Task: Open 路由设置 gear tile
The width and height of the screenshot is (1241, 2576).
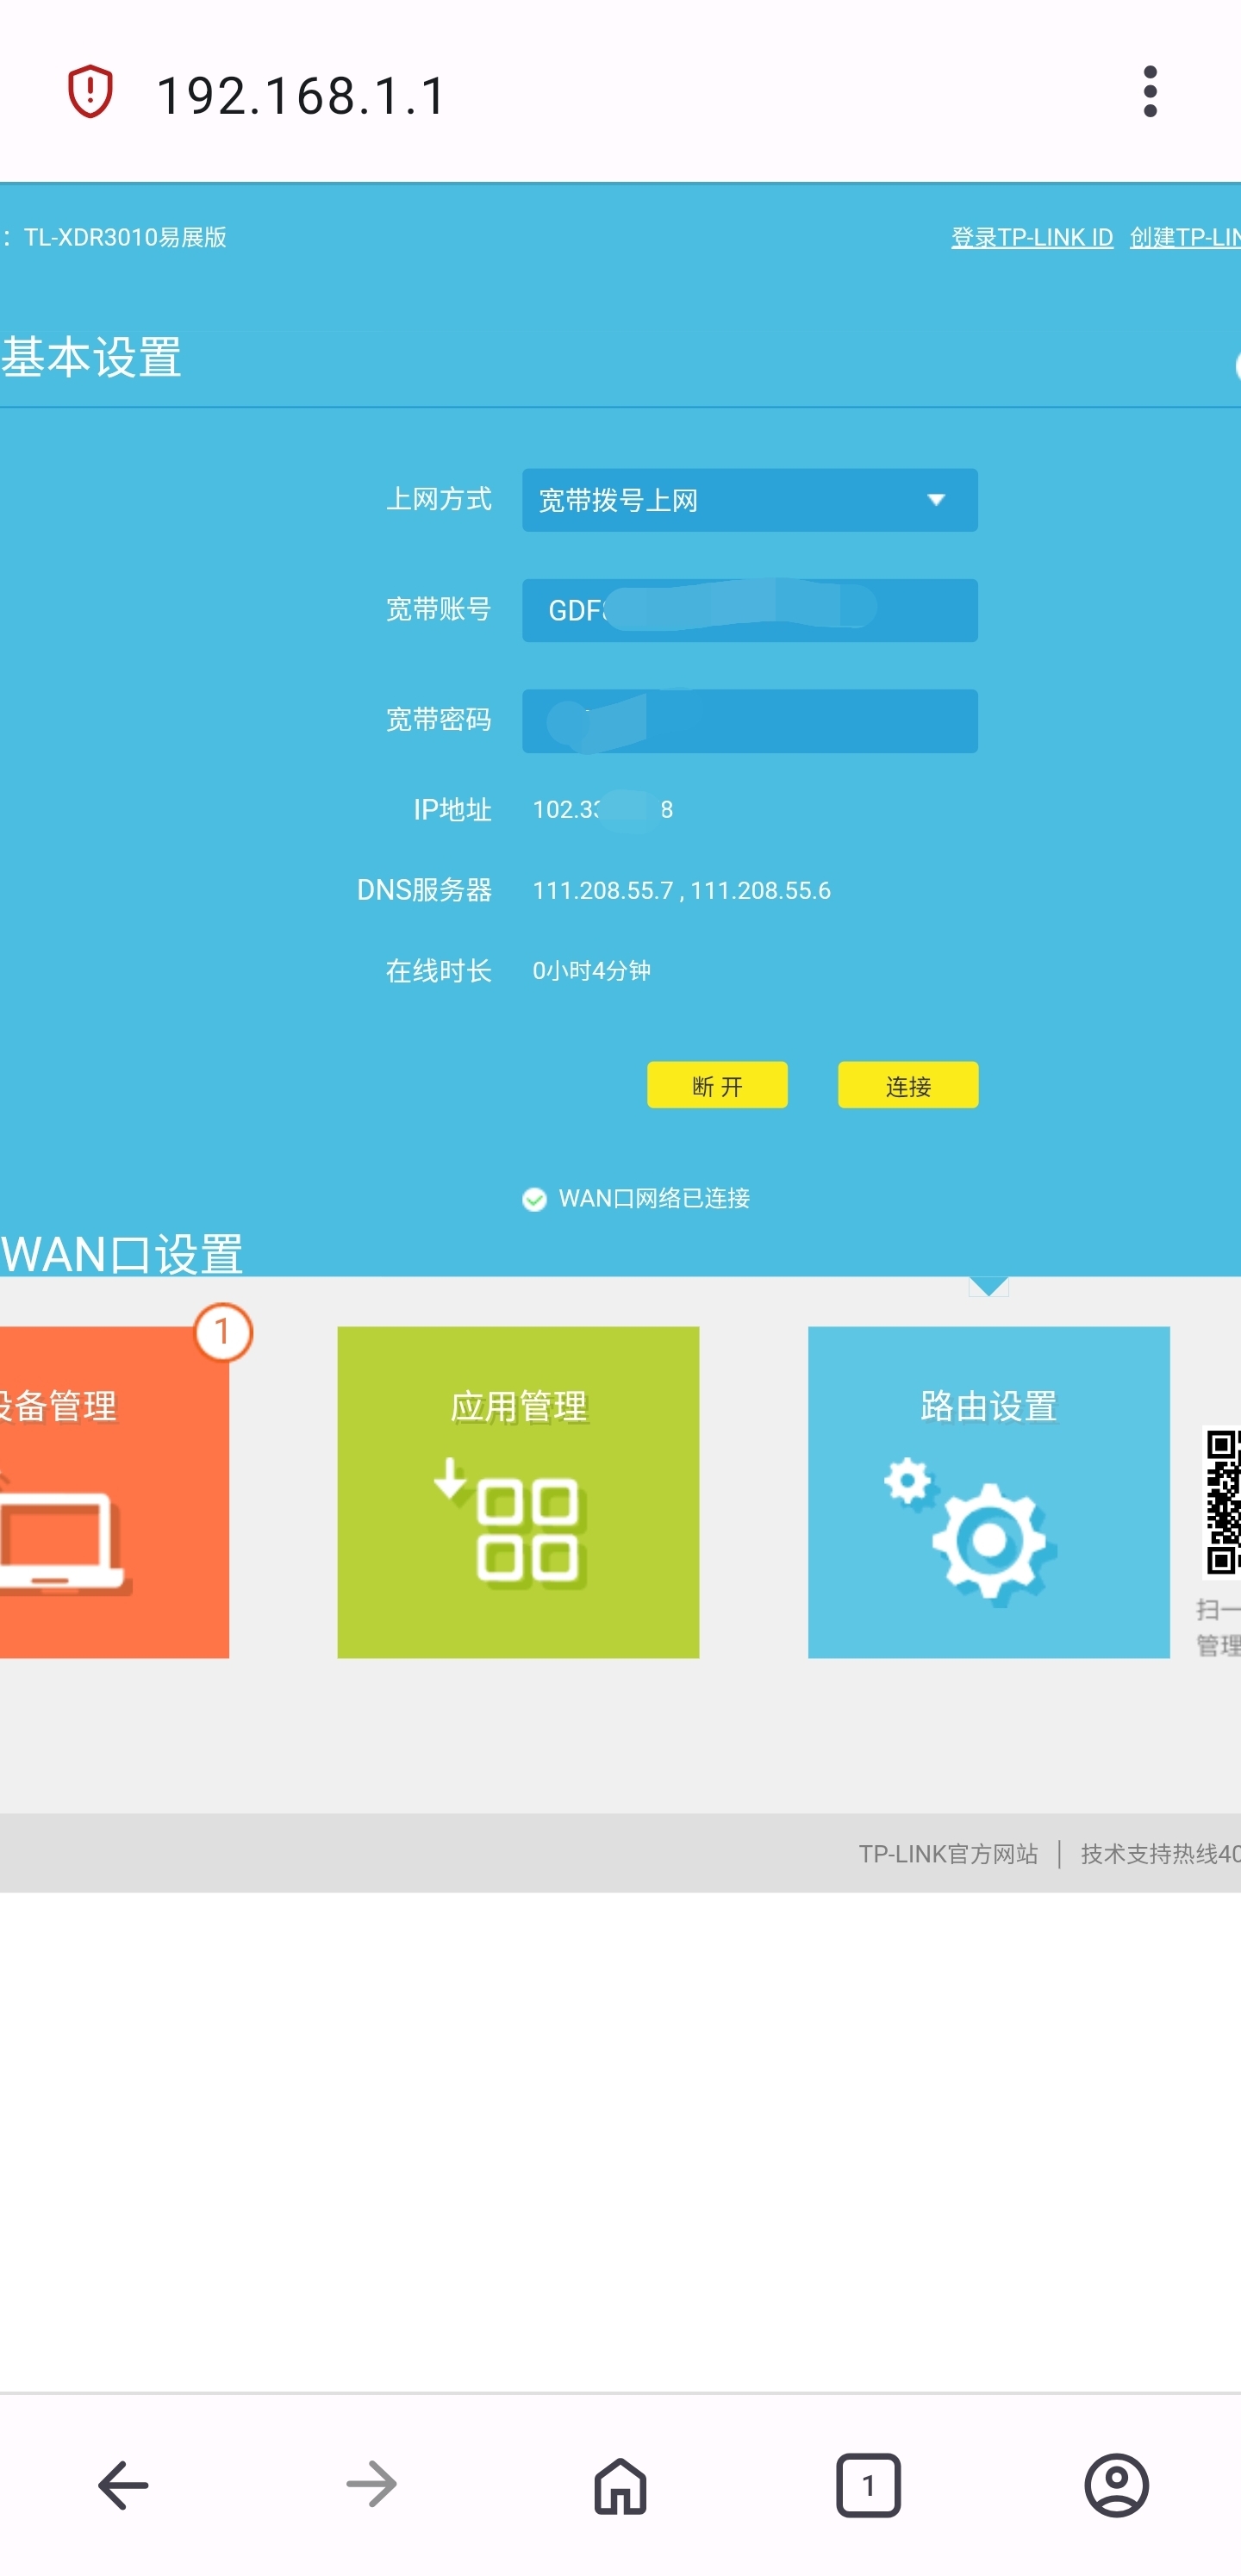Action: [988, 1492]
